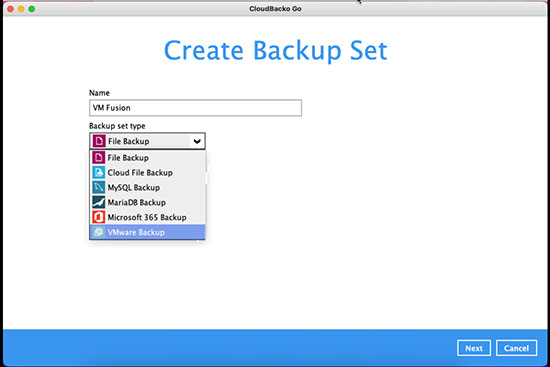Image resolution: width=550 pixels, height=367 pixels.
Task: Proceed with the Next button
Action: tap(474, 348)
